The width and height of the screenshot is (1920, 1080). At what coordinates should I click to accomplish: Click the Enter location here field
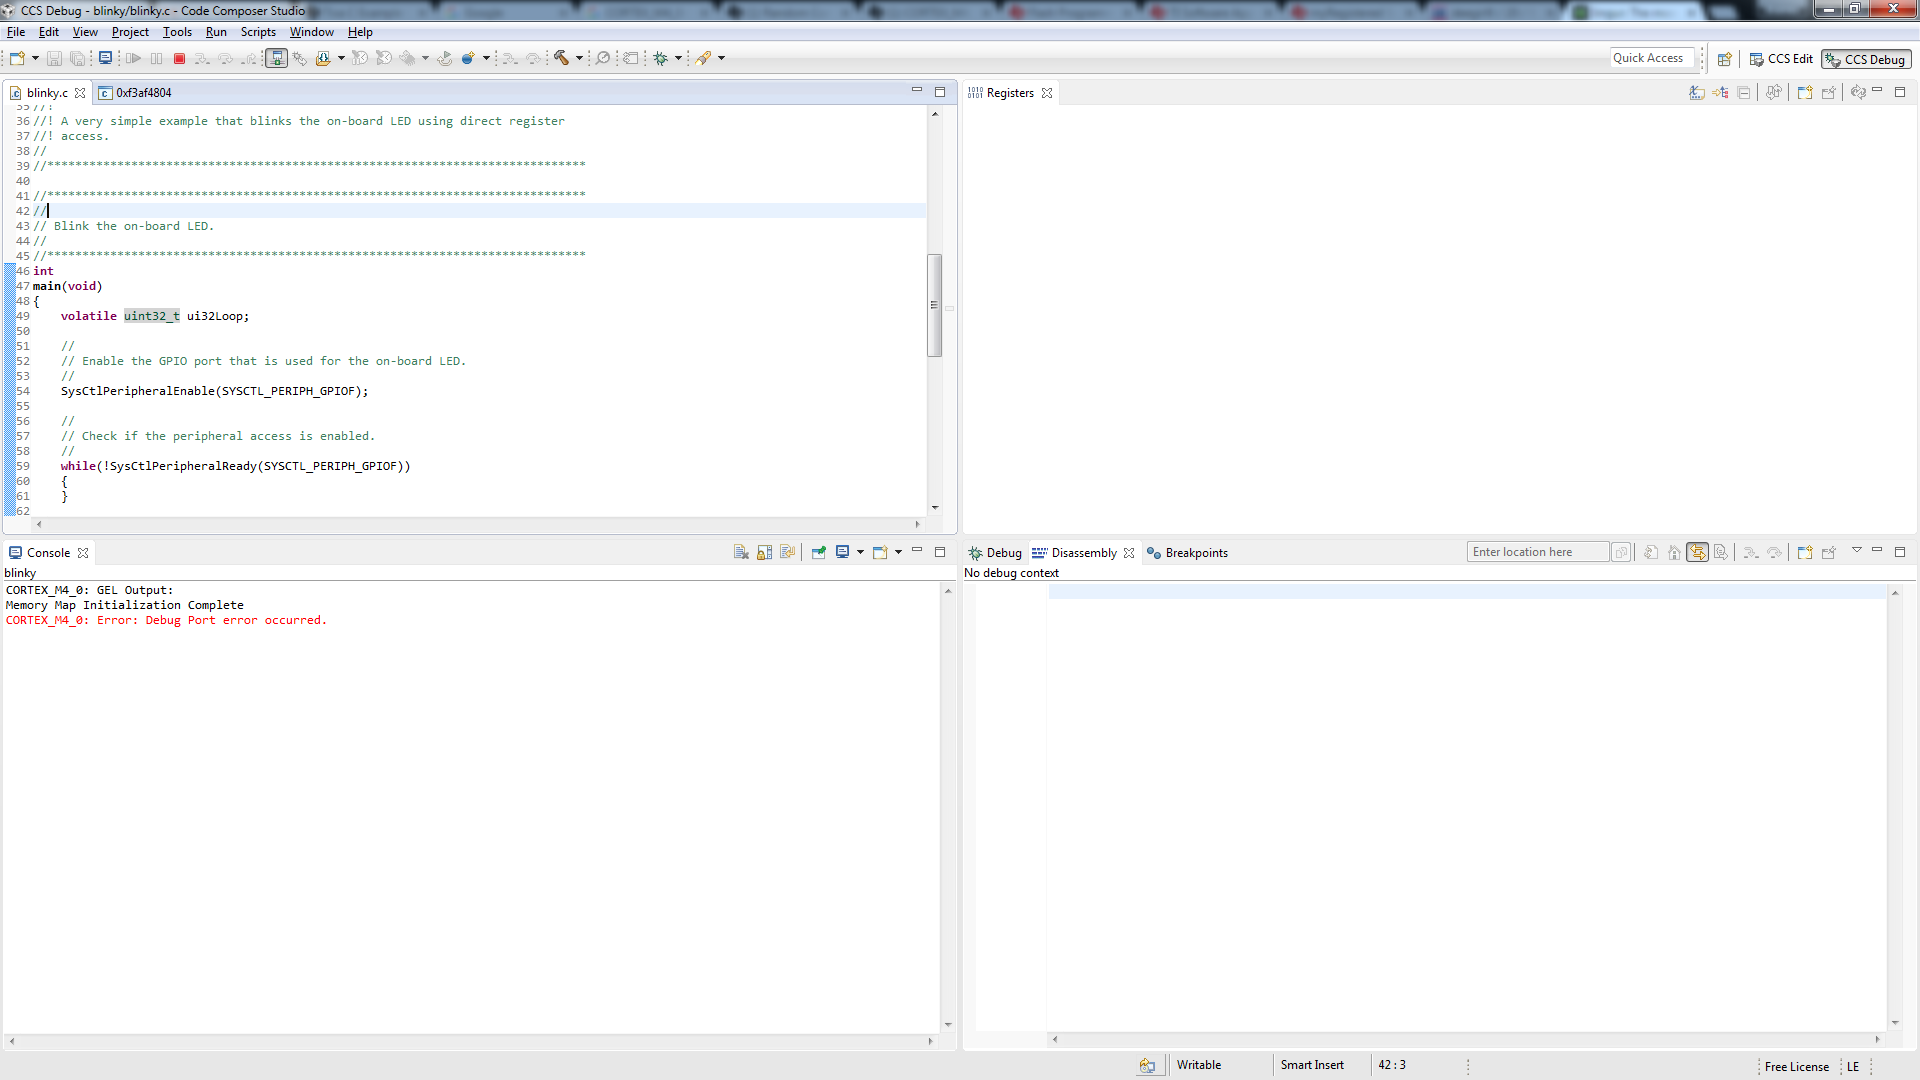point(1537,553)
